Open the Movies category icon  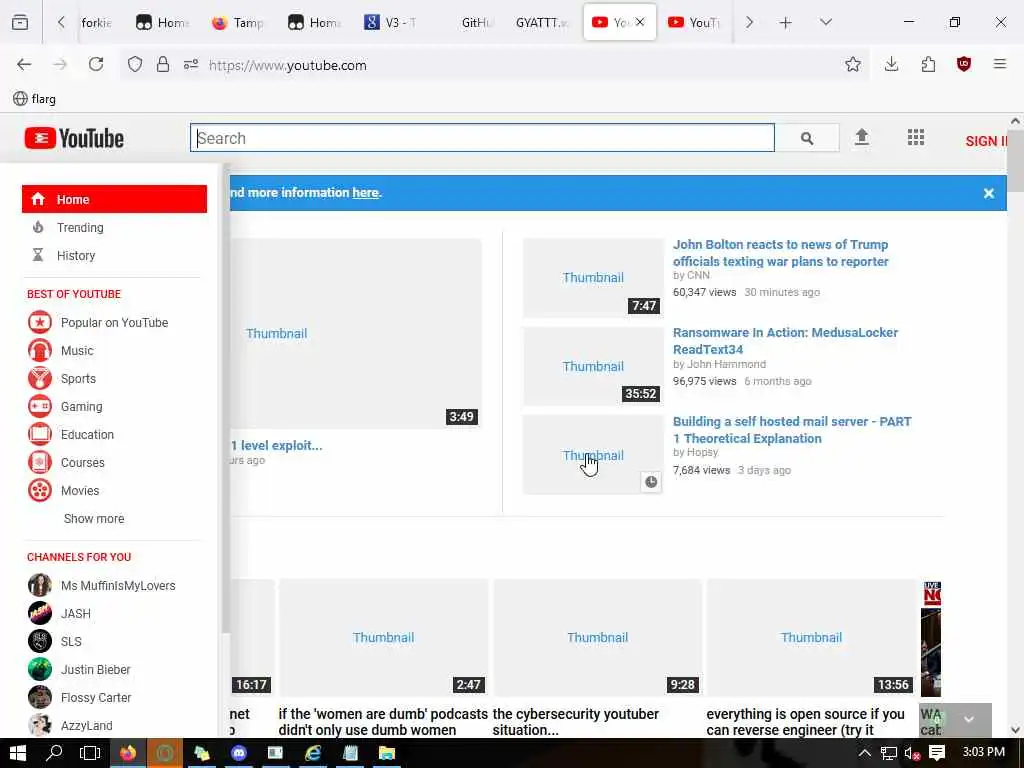coord(40,490)
